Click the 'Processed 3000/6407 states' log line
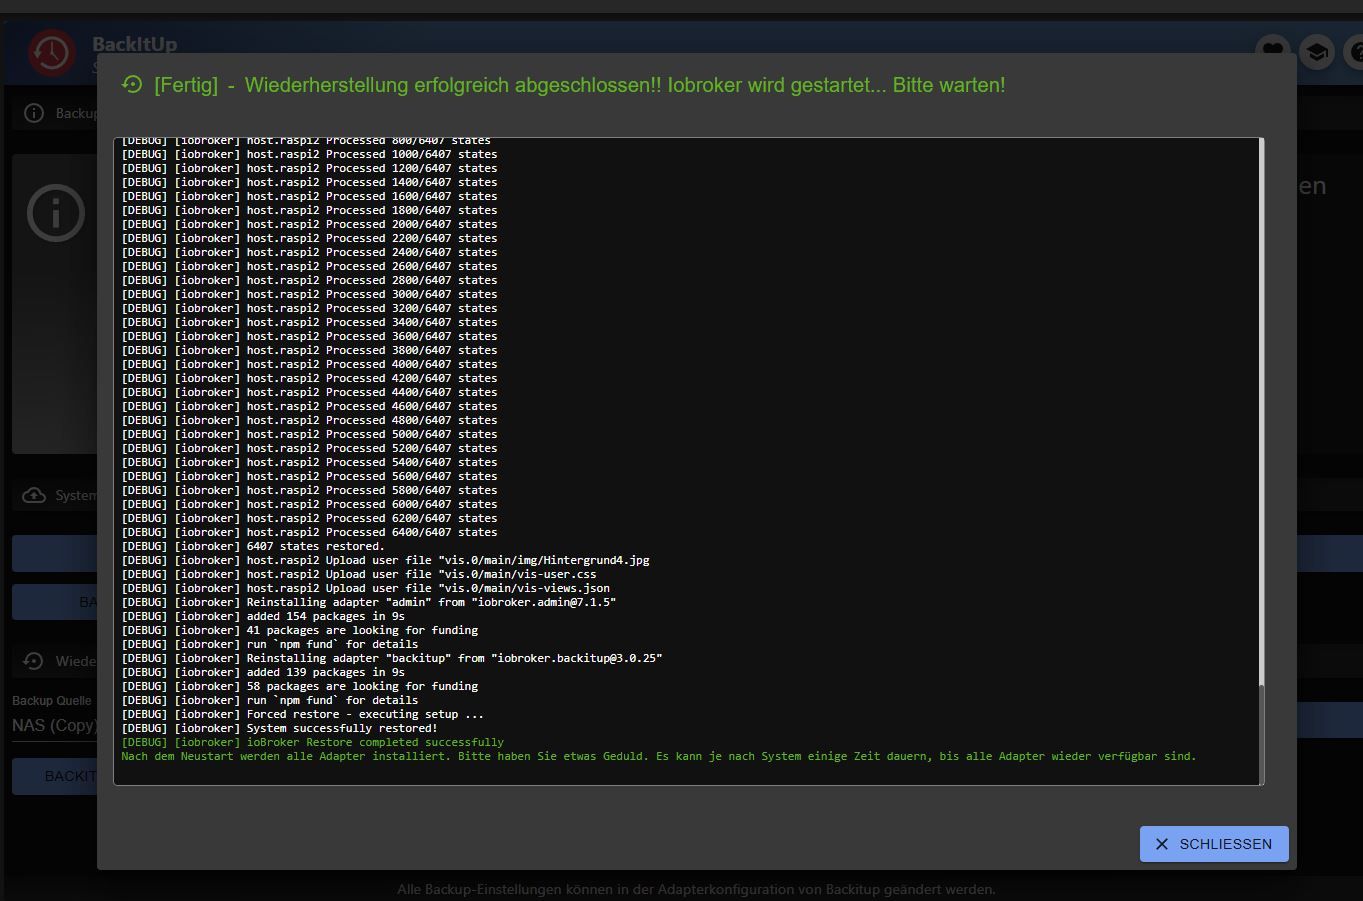 [309, 294]
